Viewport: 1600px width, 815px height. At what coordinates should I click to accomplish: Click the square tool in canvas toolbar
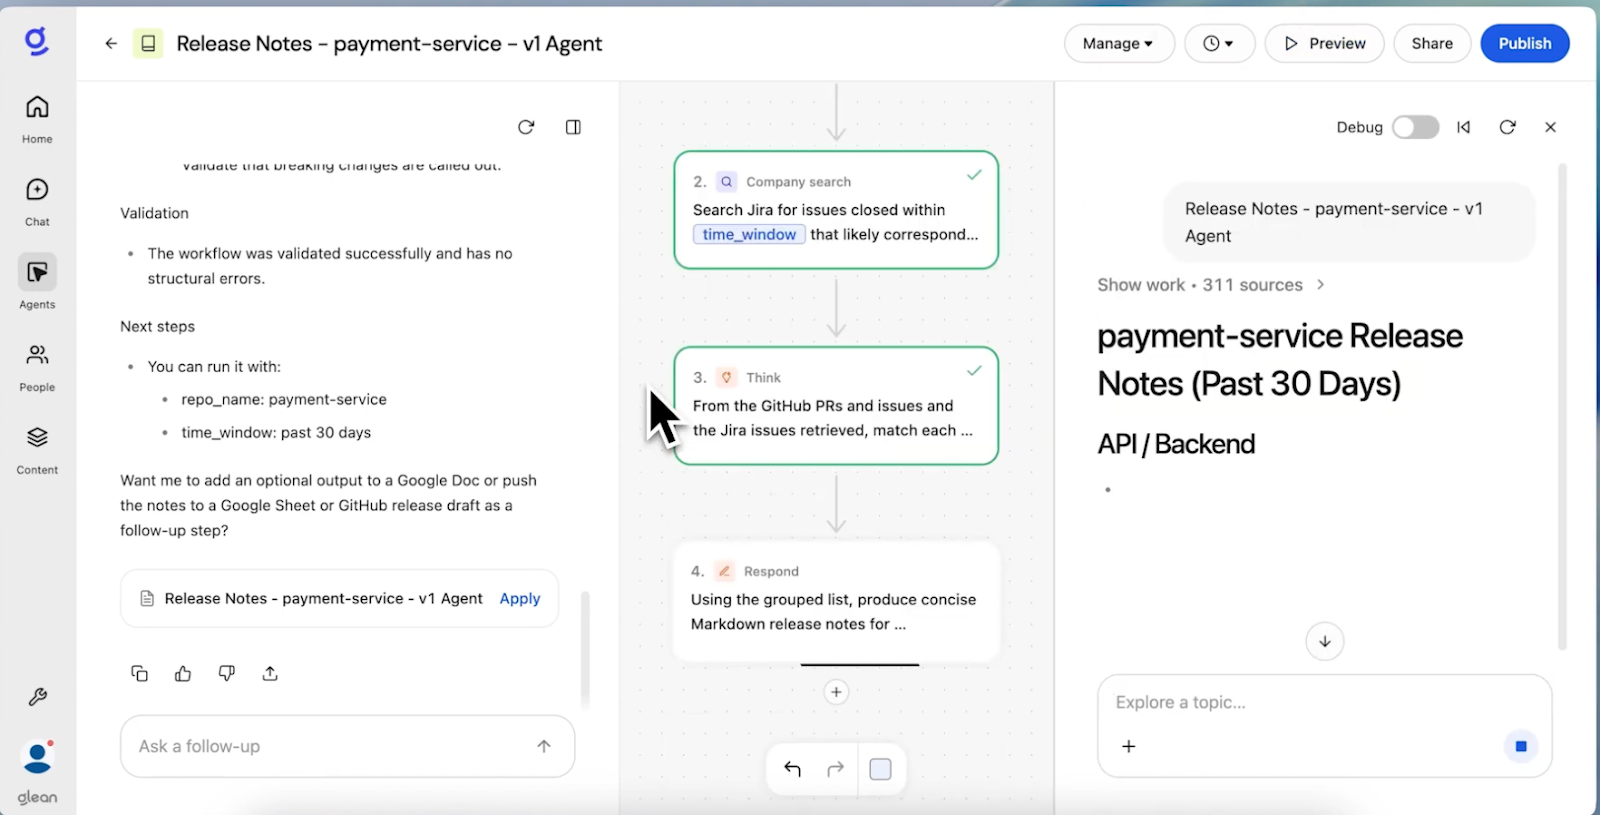(880, 769)
